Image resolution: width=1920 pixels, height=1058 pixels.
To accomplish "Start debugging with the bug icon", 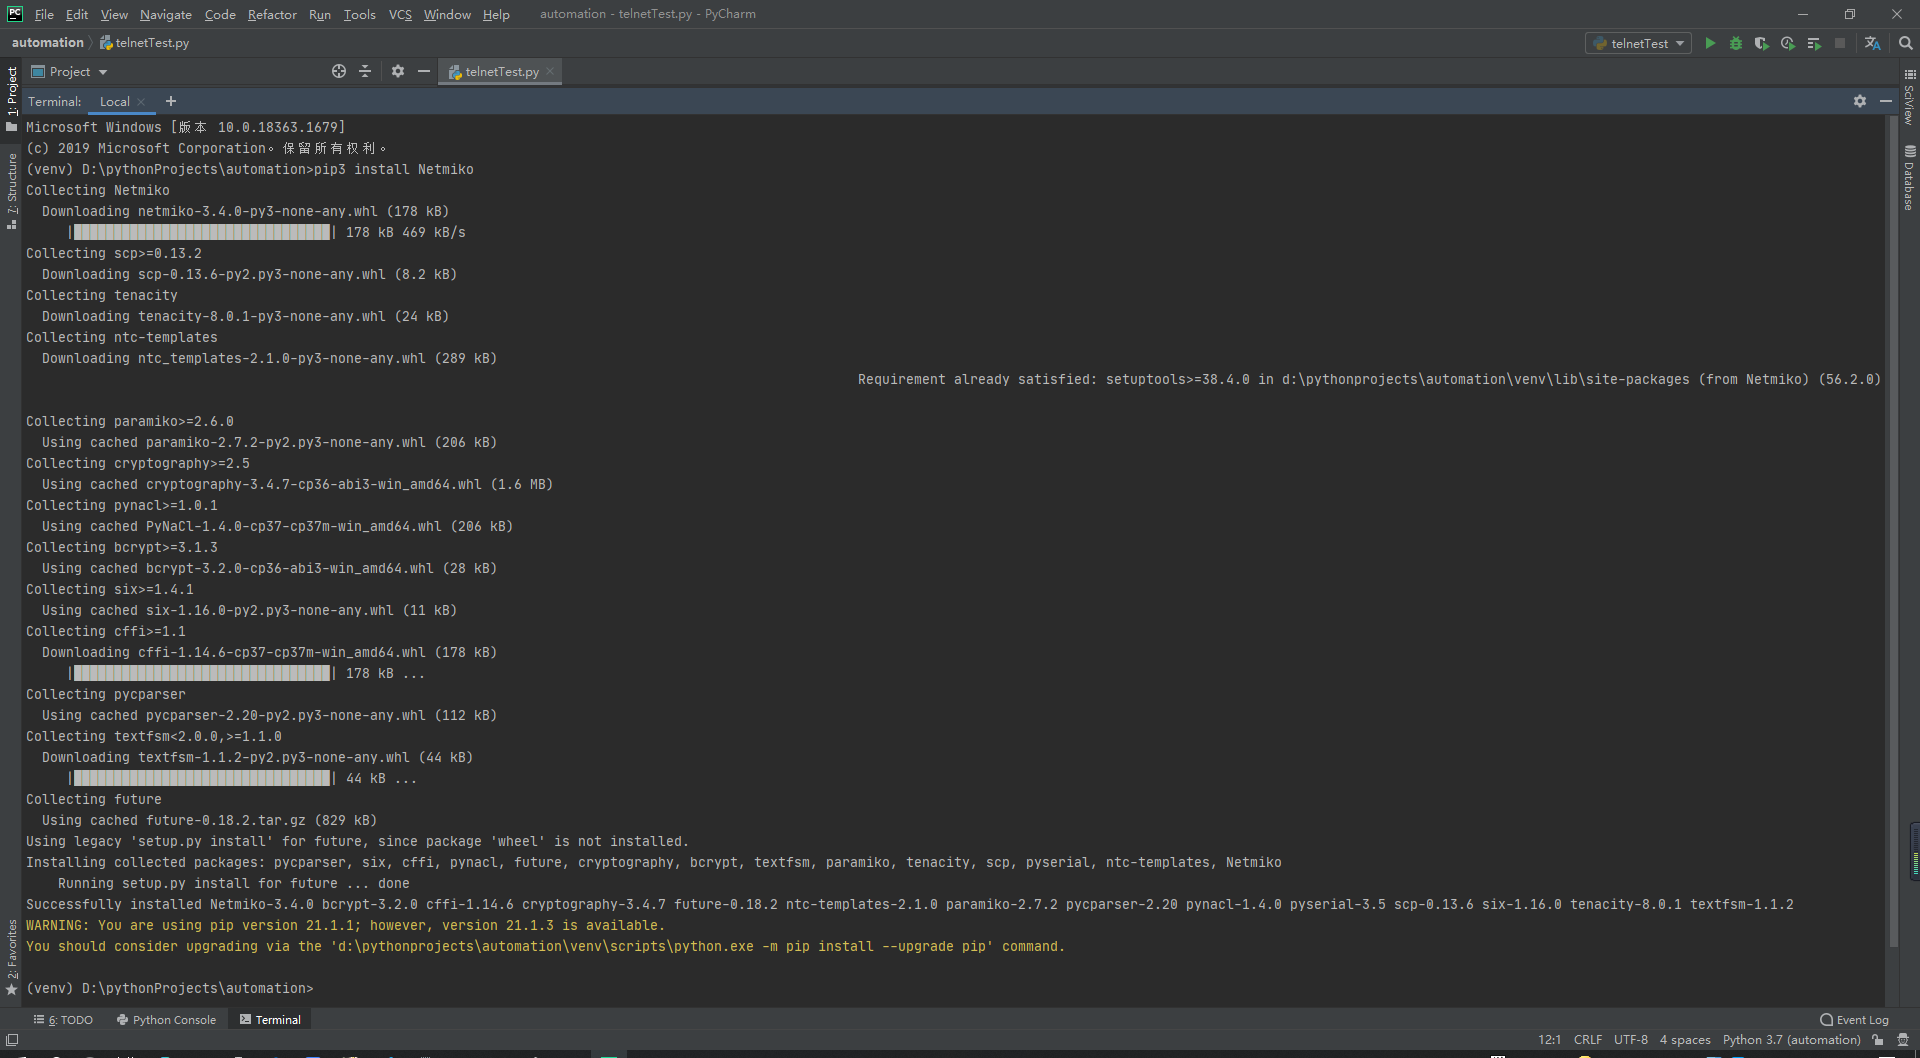I will click(1736, 43).
